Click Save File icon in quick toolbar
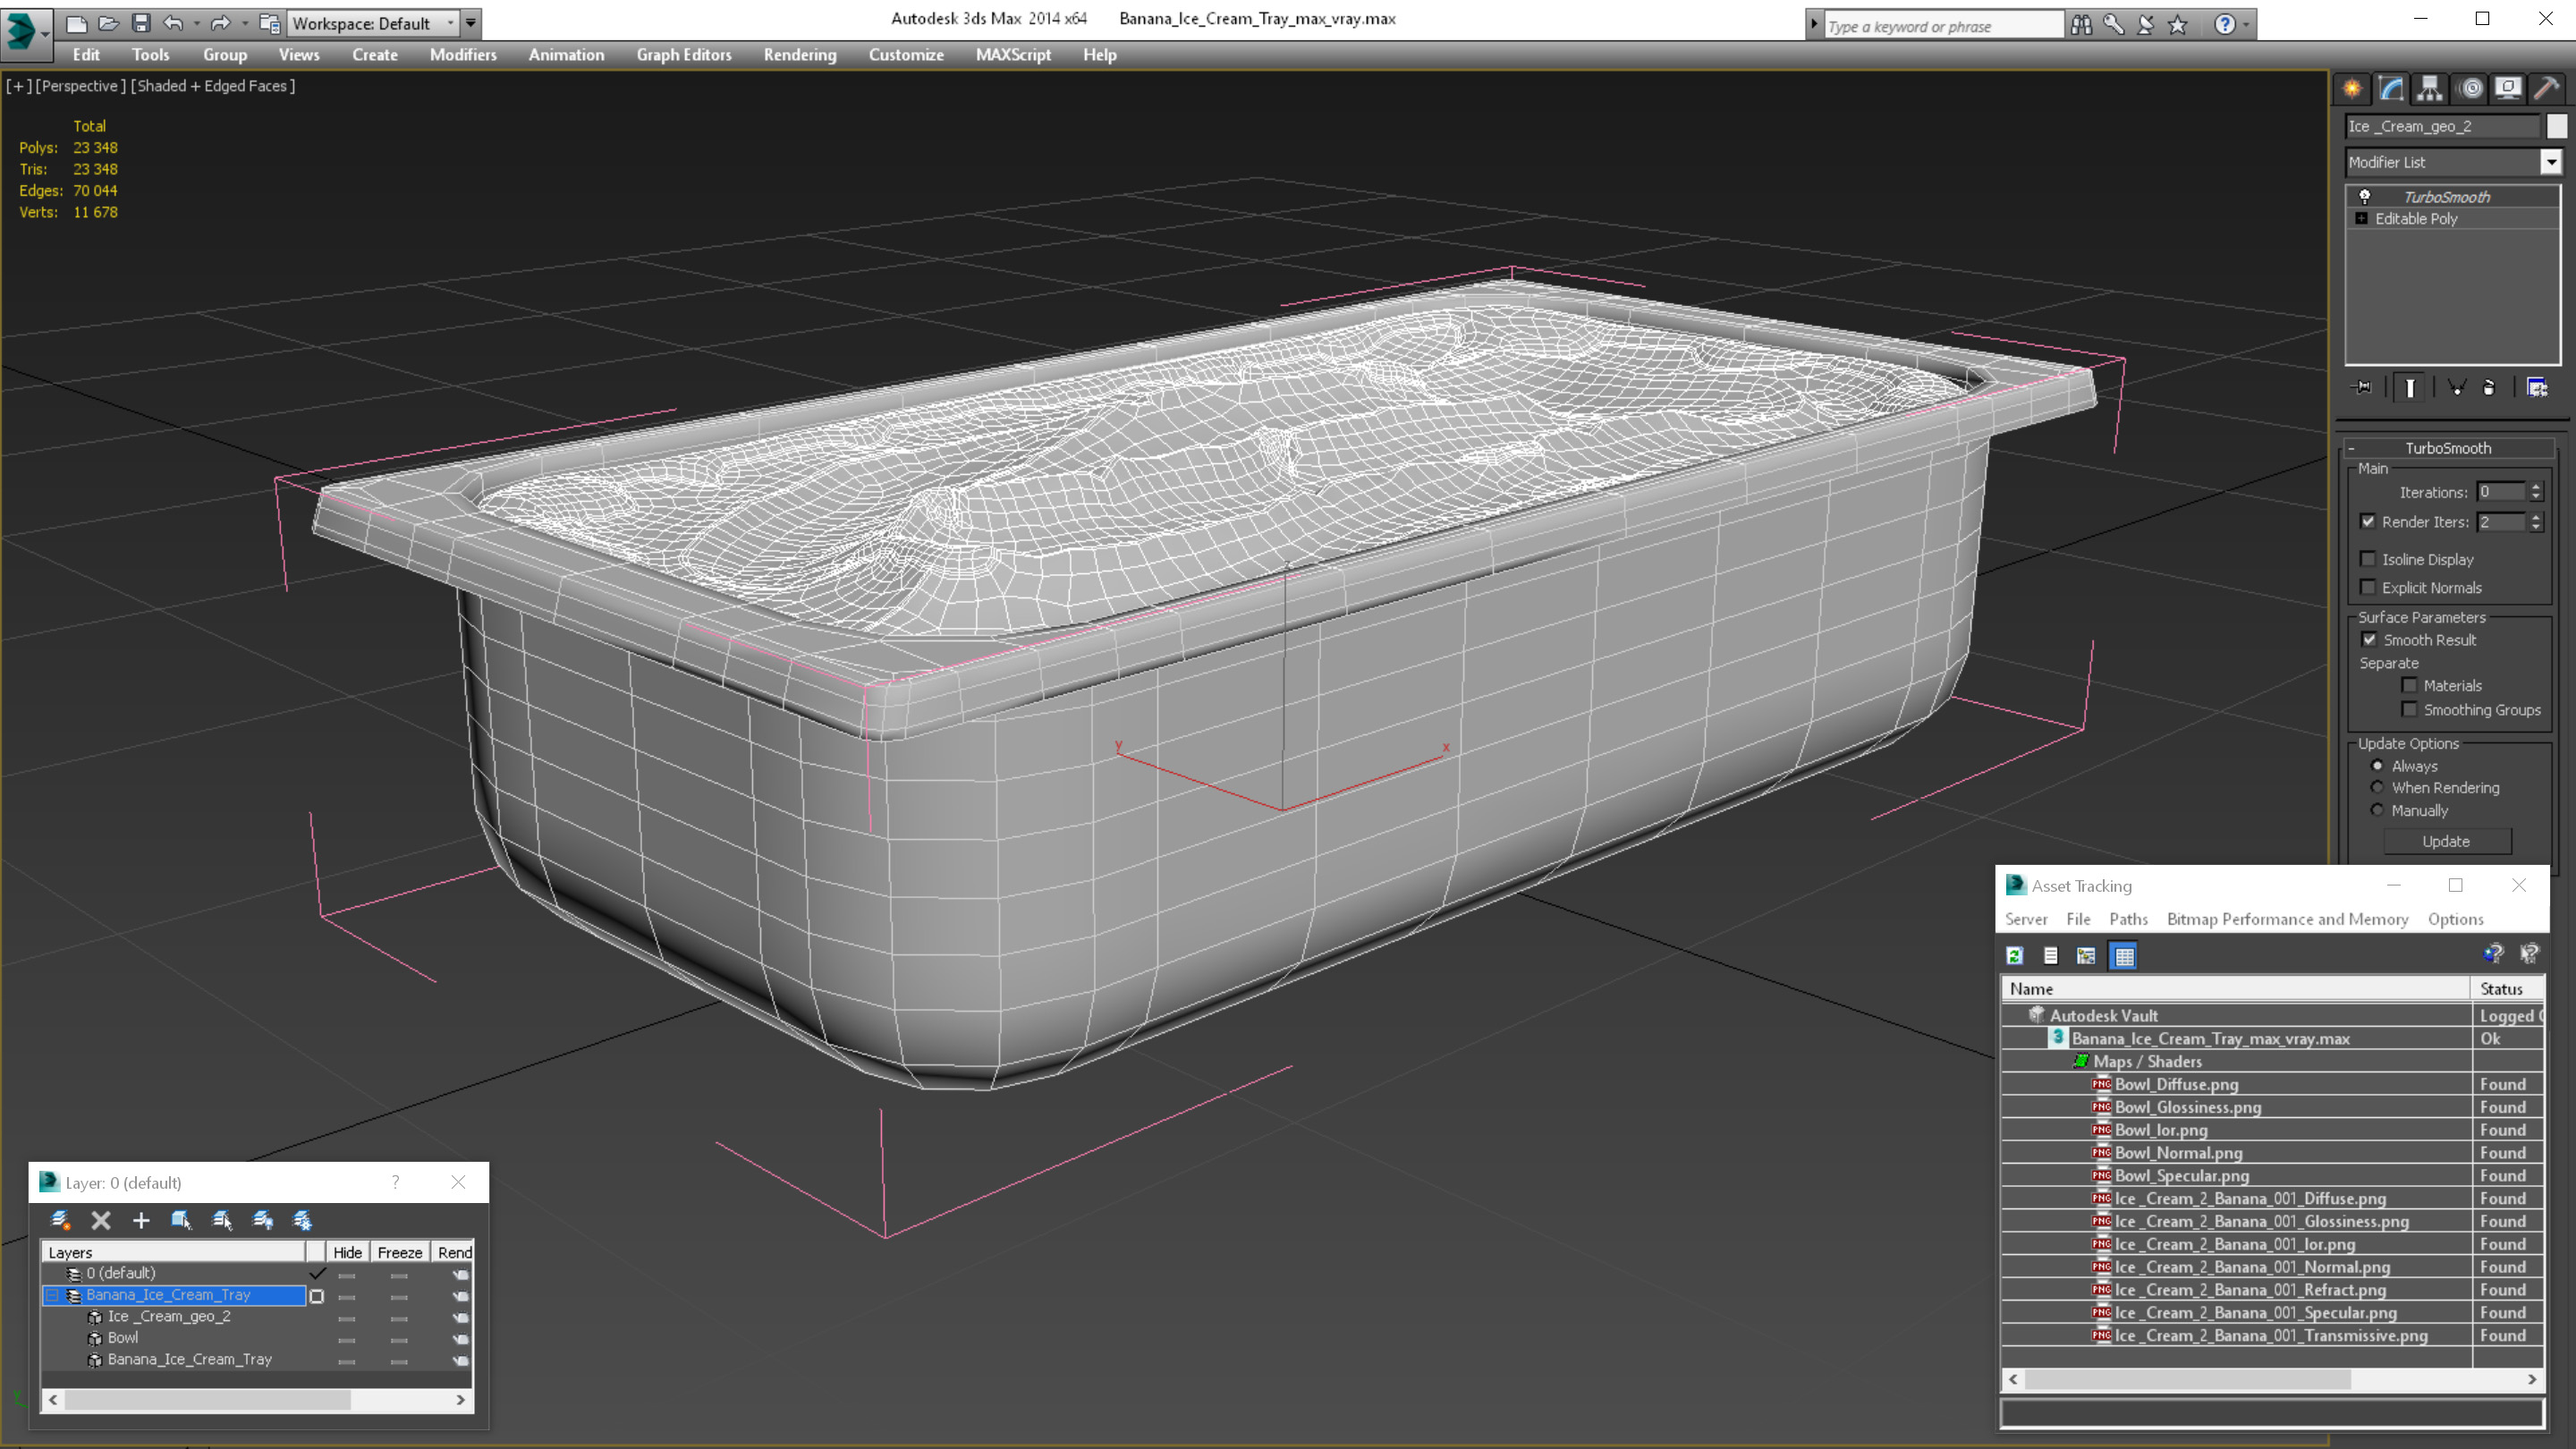The image size is (2576, 1449). 141,23
